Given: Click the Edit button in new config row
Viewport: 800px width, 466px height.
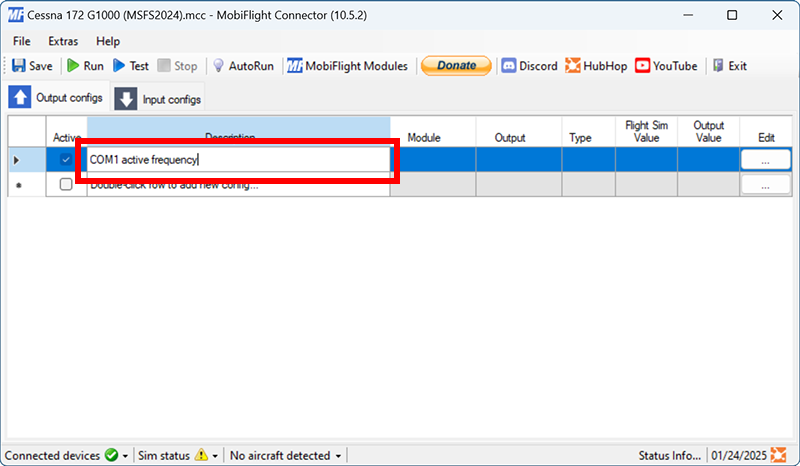Looking at the screenshot, I should click(x=765, y=185).
